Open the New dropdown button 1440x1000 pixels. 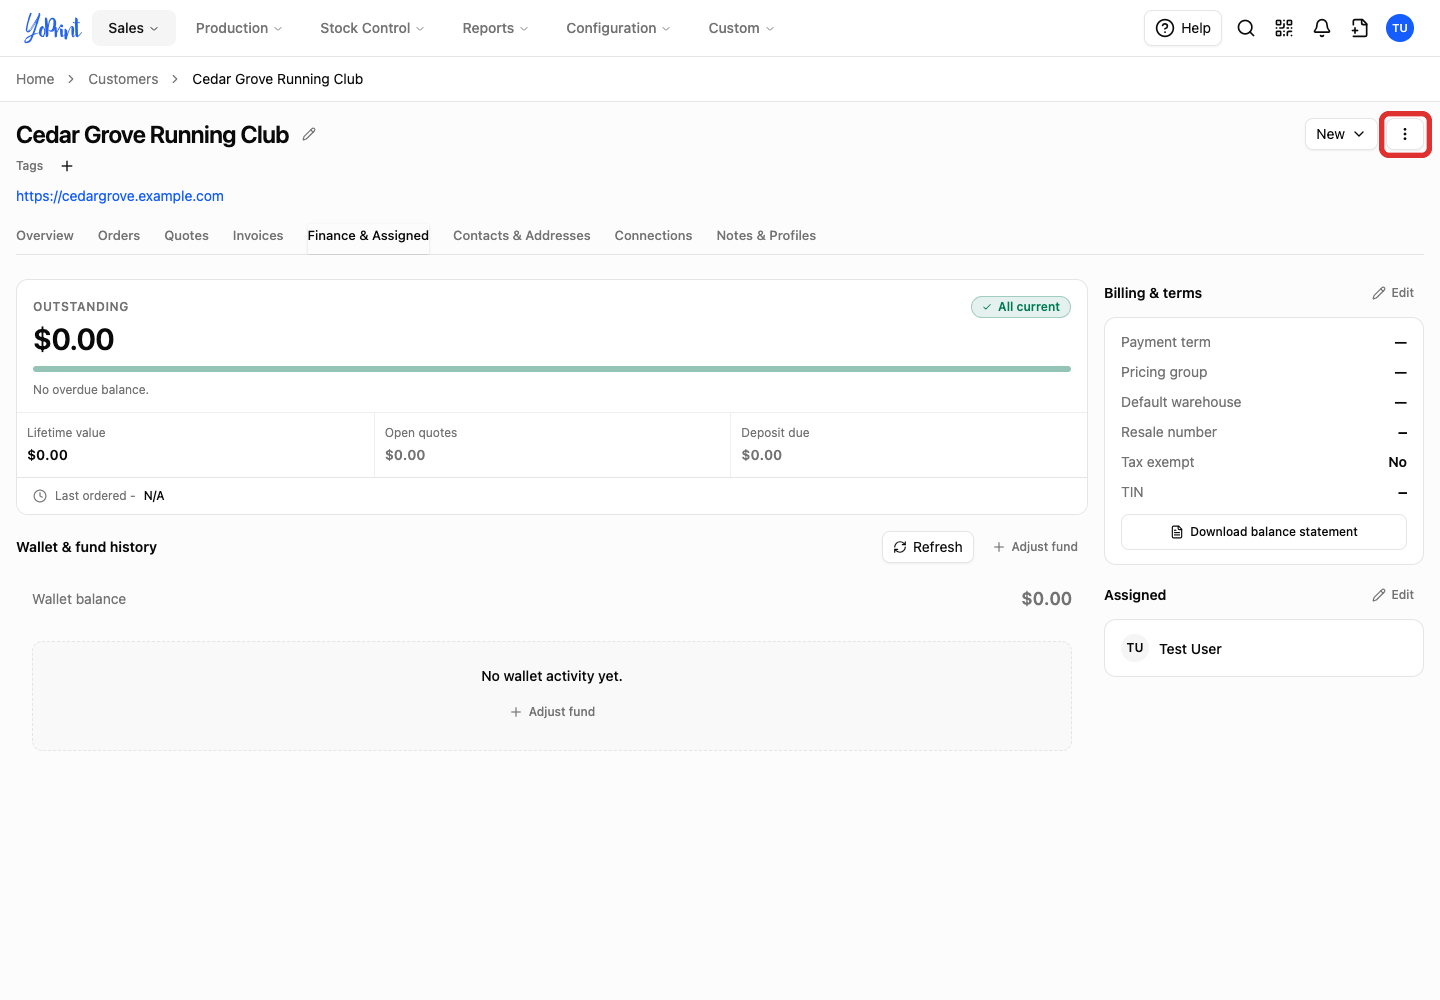pos(1340,134)
